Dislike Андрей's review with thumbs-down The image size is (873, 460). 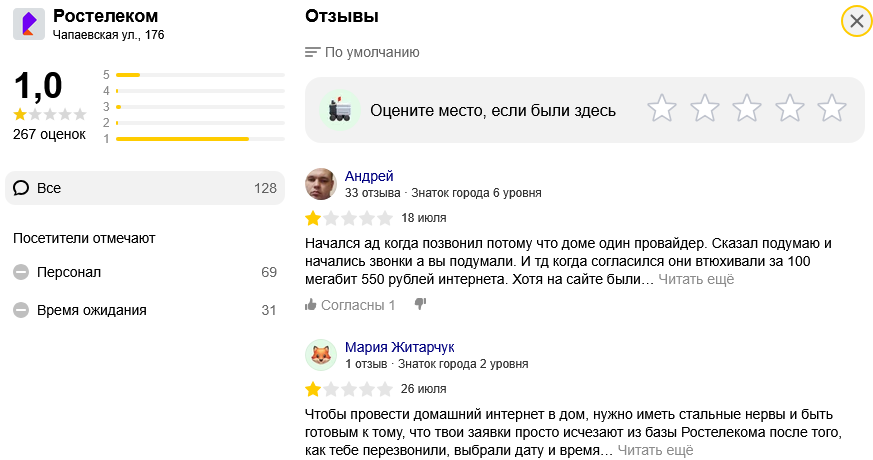click(x=420, y=304)
